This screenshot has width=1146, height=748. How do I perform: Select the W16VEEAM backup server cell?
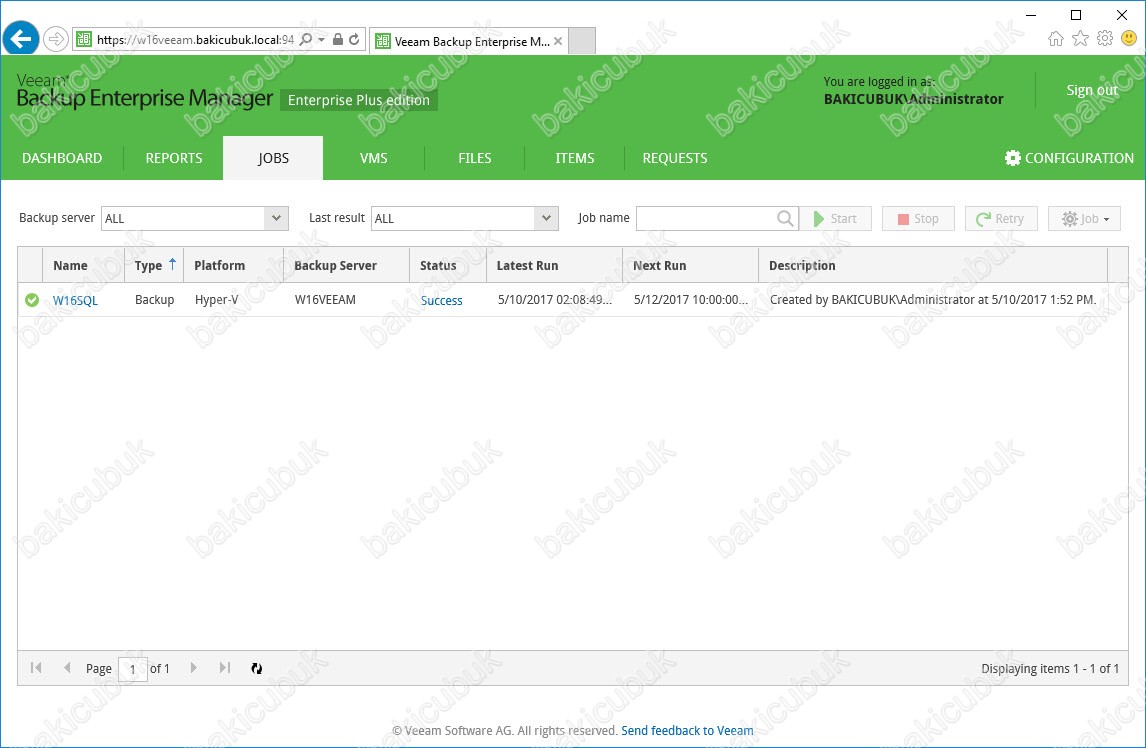click(x=325, y=300)
